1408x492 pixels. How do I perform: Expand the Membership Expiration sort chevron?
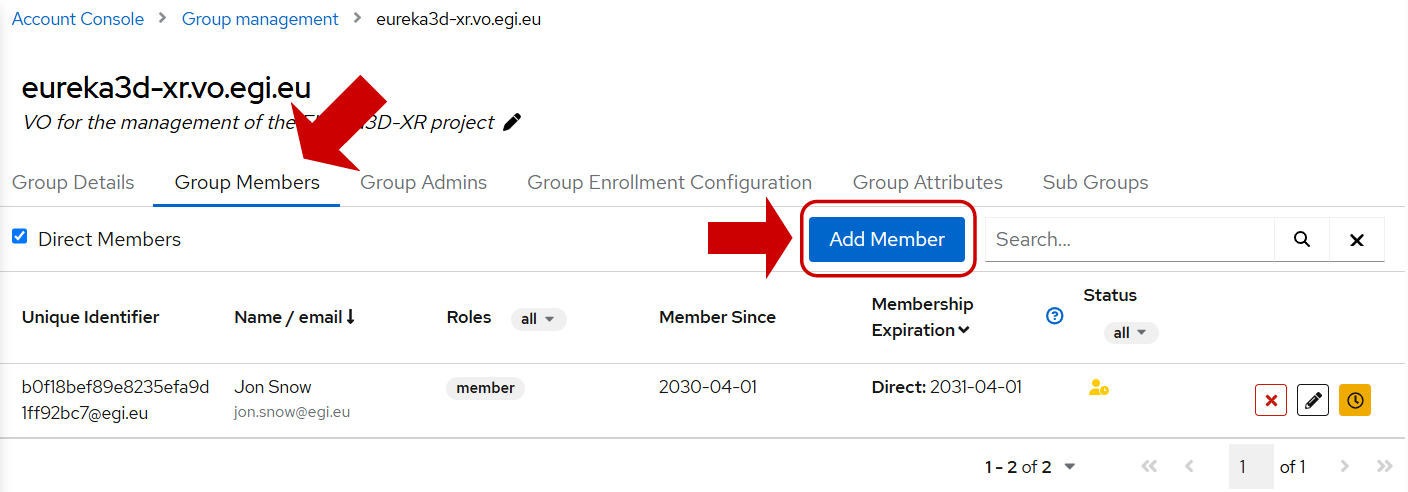pos(963,330)
